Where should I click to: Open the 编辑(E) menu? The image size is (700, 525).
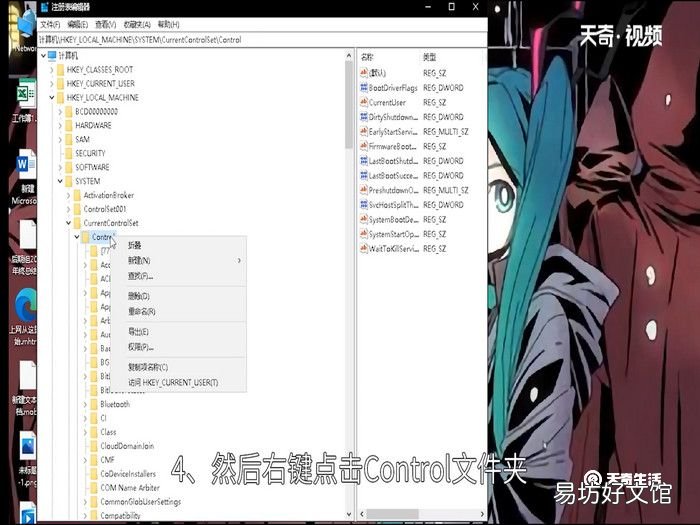point(78,24)
